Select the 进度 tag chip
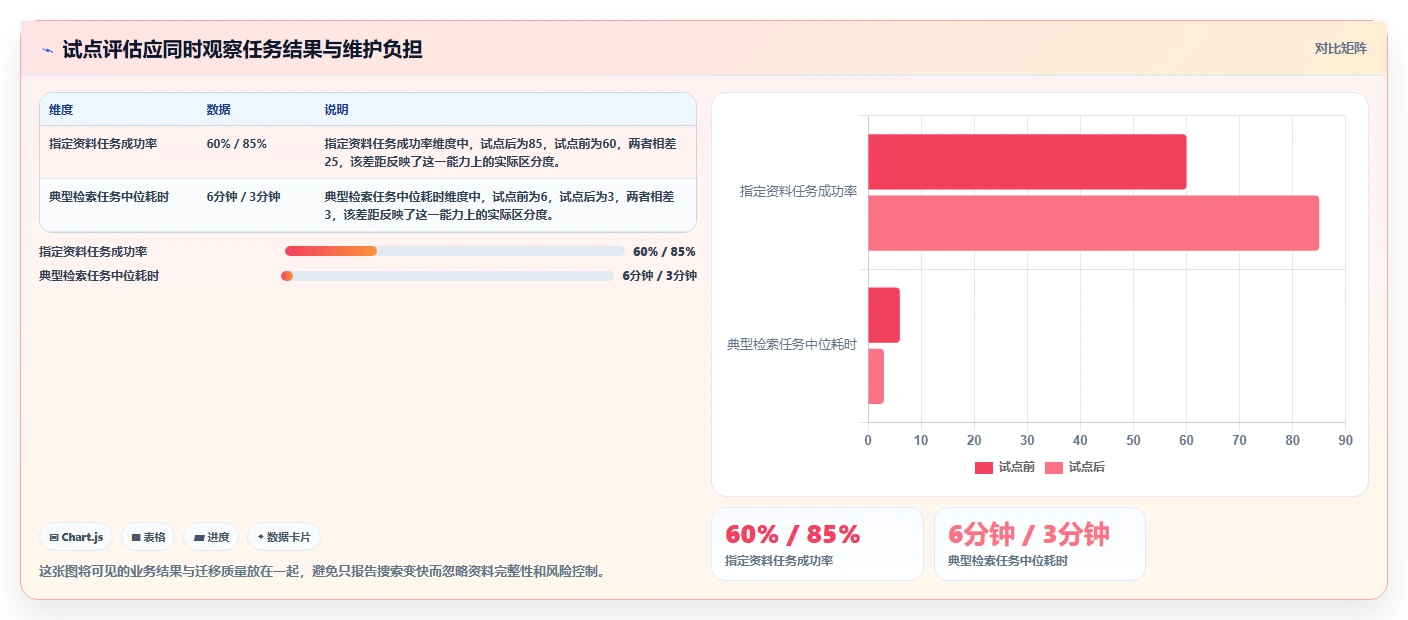1408x620 pixels. pyautogui.click(x=211, y=537)
